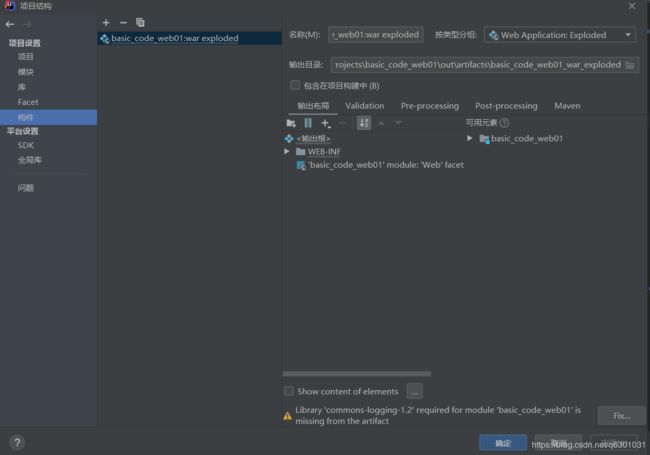The height and width of the screenshot is (455, 650).
Task: Open help for available elements
Action: coord(504,123)
